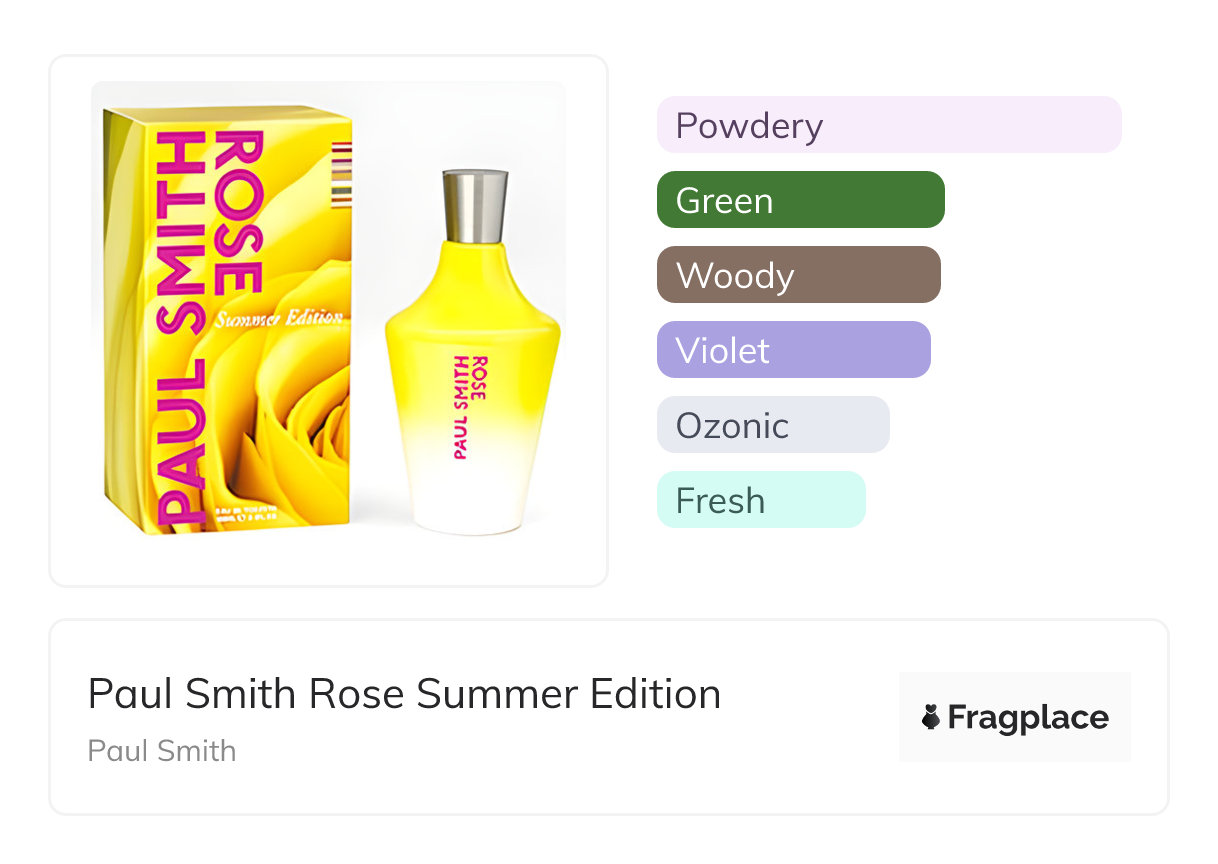
Task: Click the vertical PAUL SMITH text on box
Action: (x=180, y=330)
